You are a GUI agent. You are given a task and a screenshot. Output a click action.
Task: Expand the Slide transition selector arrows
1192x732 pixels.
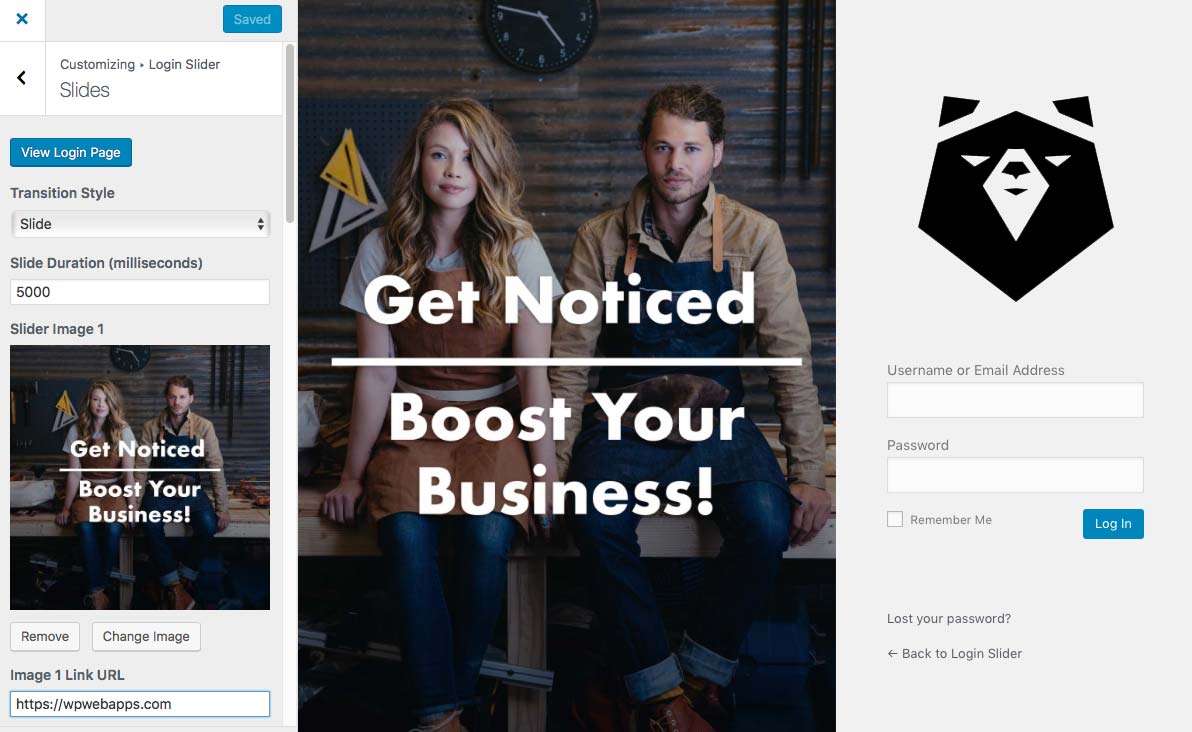click(x=262, y=224)
